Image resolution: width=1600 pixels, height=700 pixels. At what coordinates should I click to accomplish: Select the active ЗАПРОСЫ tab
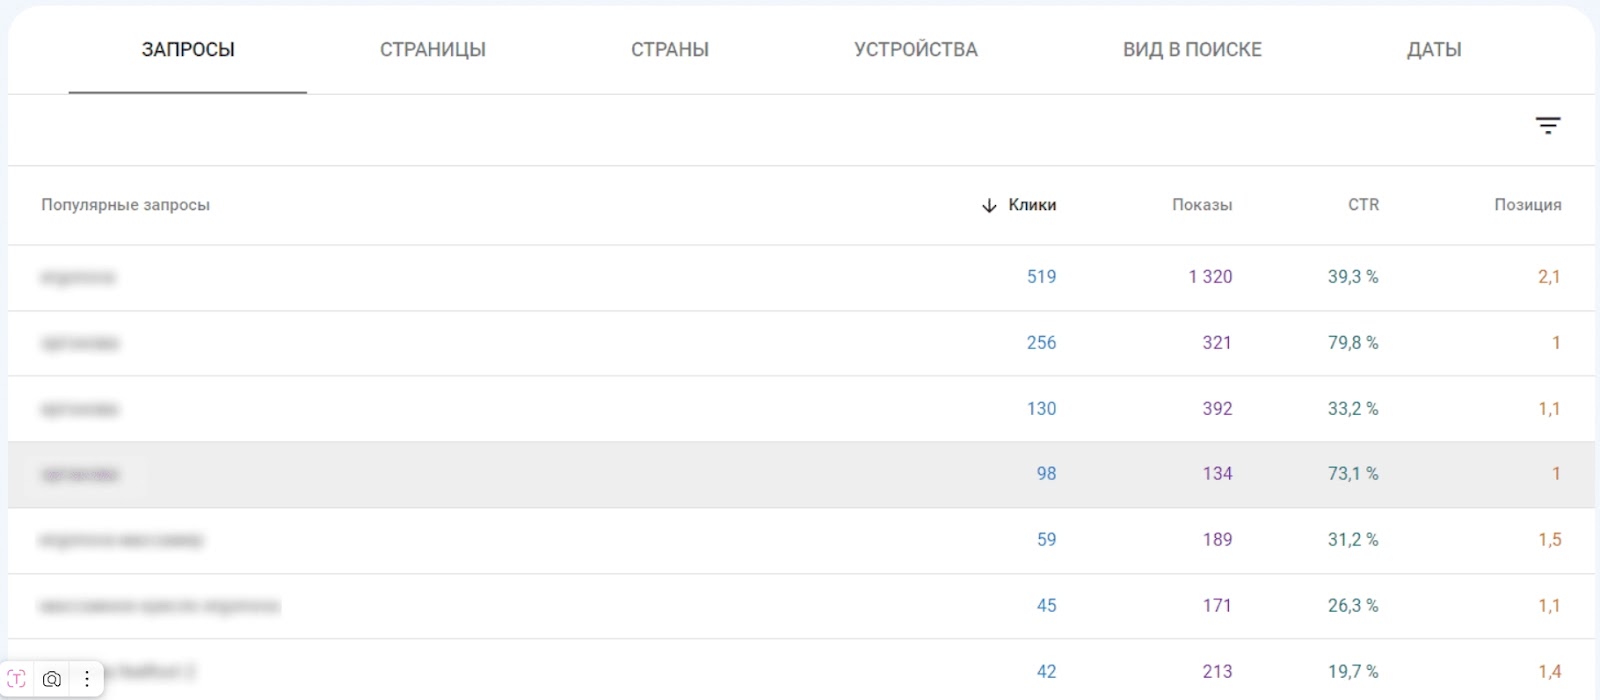click(x=186, y=49)
